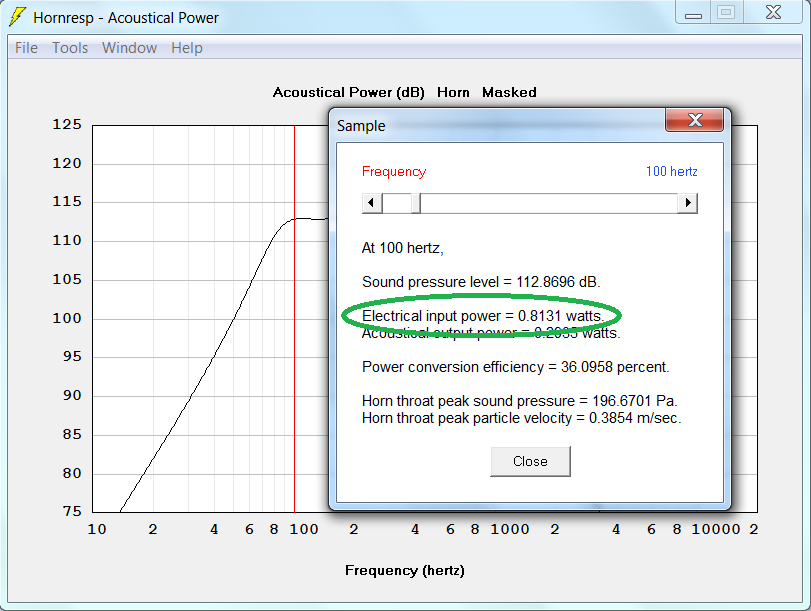Click the Sample dialog title bar
811x611 pixels.
(x=499, y=126)
